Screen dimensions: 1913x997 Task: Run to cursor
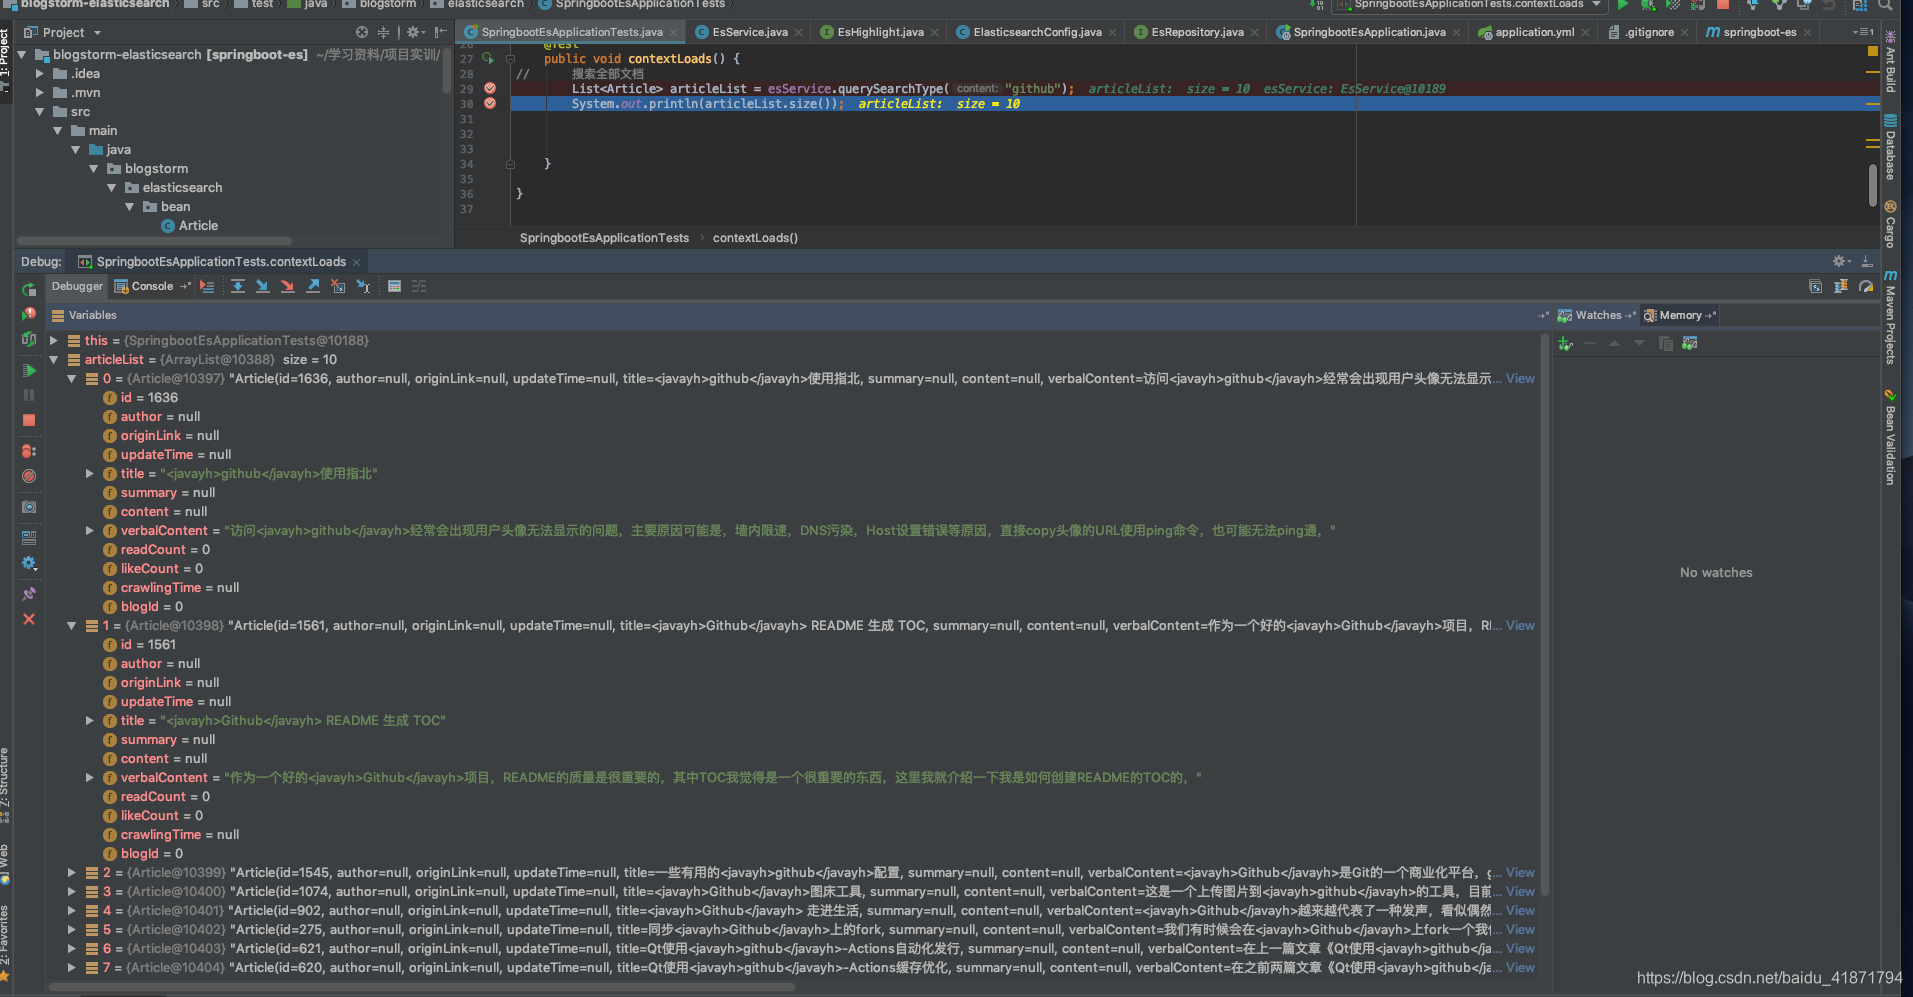point(363,286)
